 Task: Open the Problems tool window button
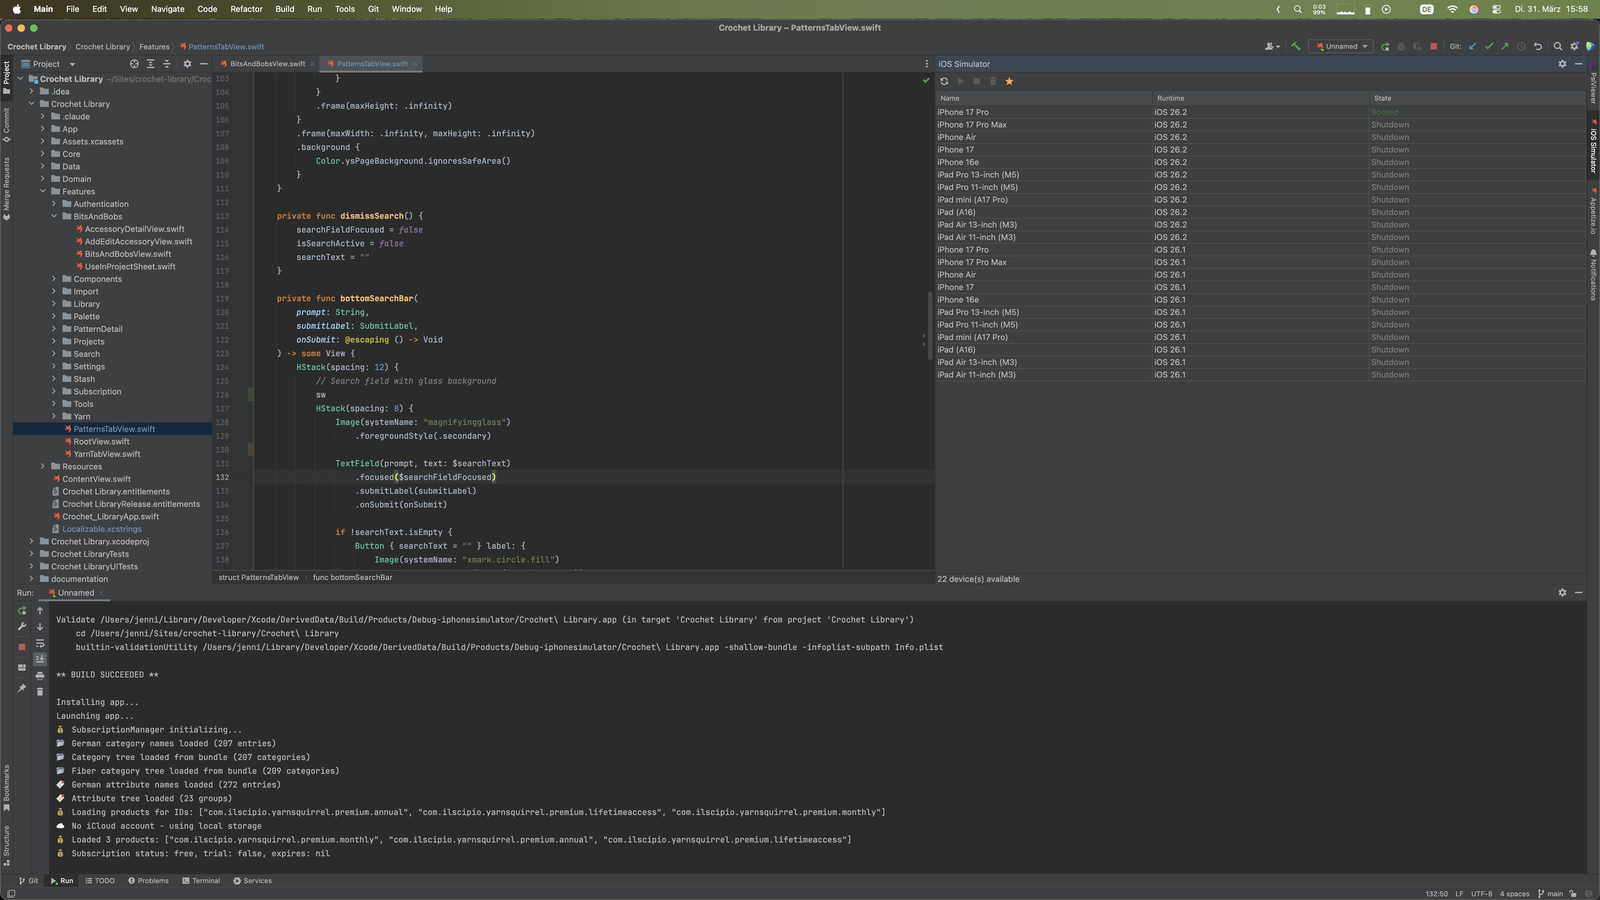click(148, 881)
